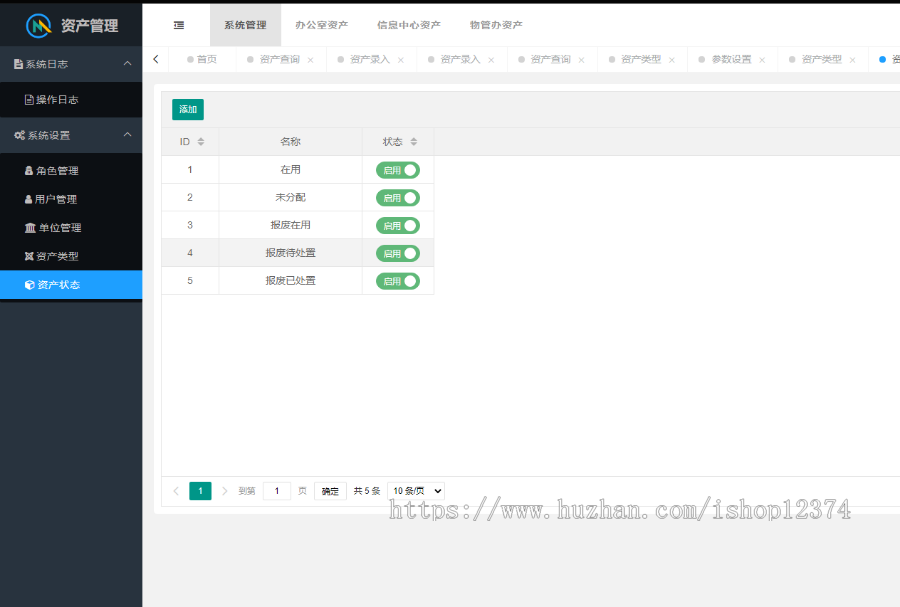Click the left arrow tab scroller
The width and height of the screenshot is (900, 607).
pos(156,59)
